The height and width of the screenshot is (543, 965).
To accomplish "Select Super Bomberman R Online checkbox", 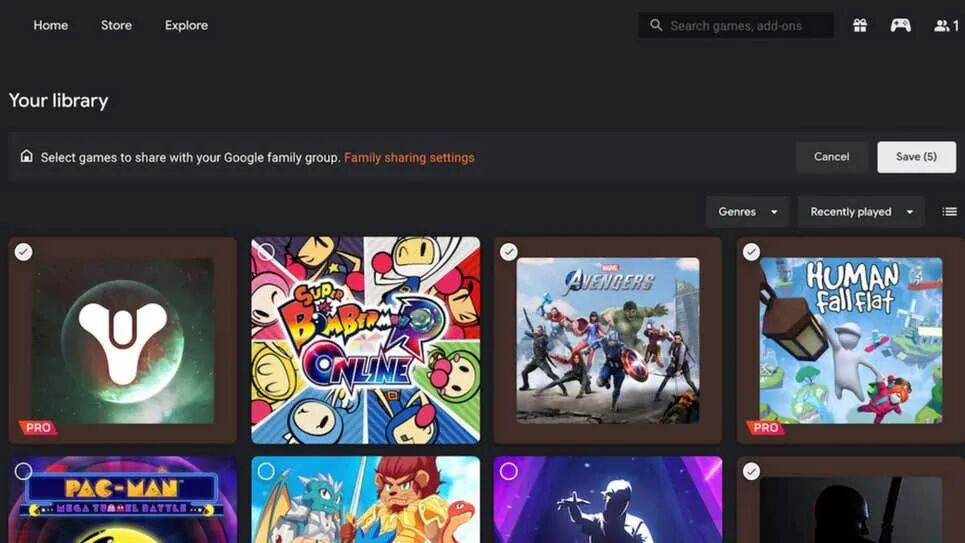I will pyautogui.click(x=266, y=252).
